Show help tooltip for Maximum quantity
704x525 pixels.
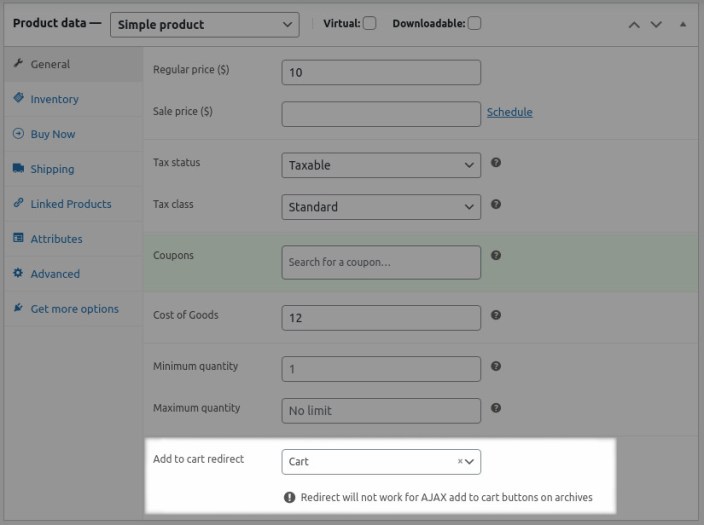[x=496, y=408]
